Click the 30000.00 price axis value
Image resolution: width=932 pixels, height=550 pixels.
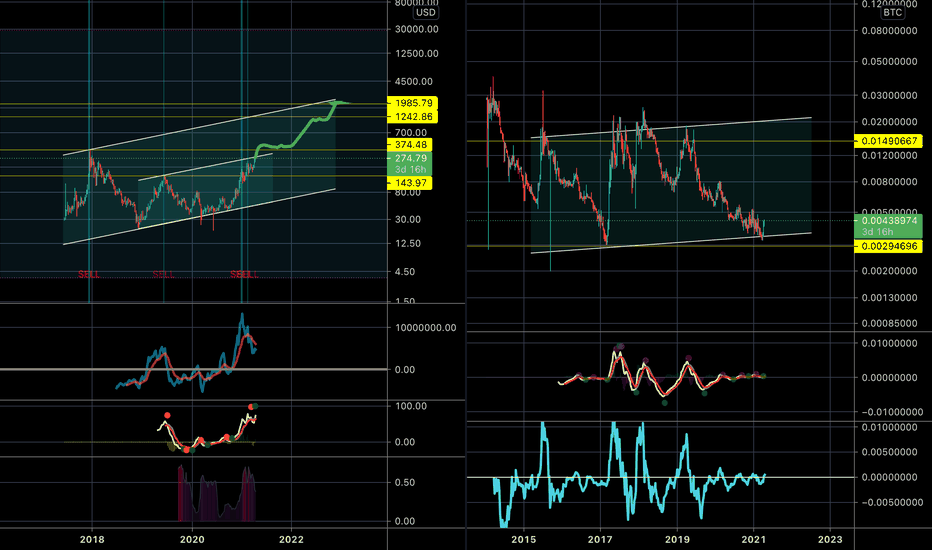click(417, 29)
